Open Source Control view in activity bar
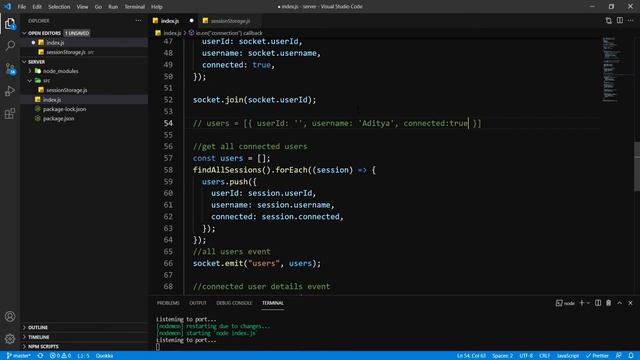This screenshot has width=640, height=360. click(10, 68)
